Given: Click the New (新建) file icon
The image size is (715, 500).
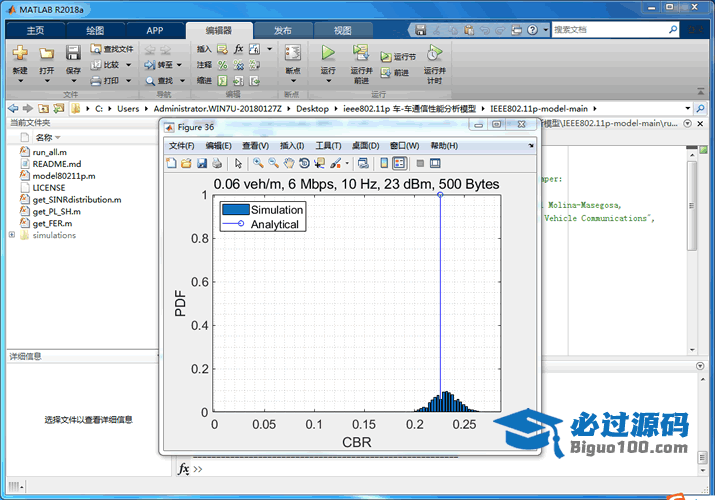Looking at the screenshot, I should pos(20,54).
